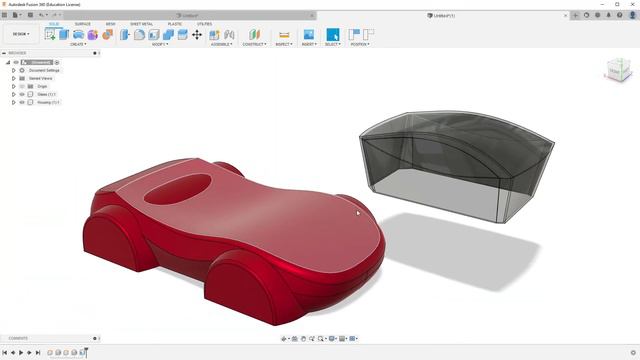Step the timeline back one feature
Image resolution: width=640 pixels, height=360 pixels.
tap(13, 352)
